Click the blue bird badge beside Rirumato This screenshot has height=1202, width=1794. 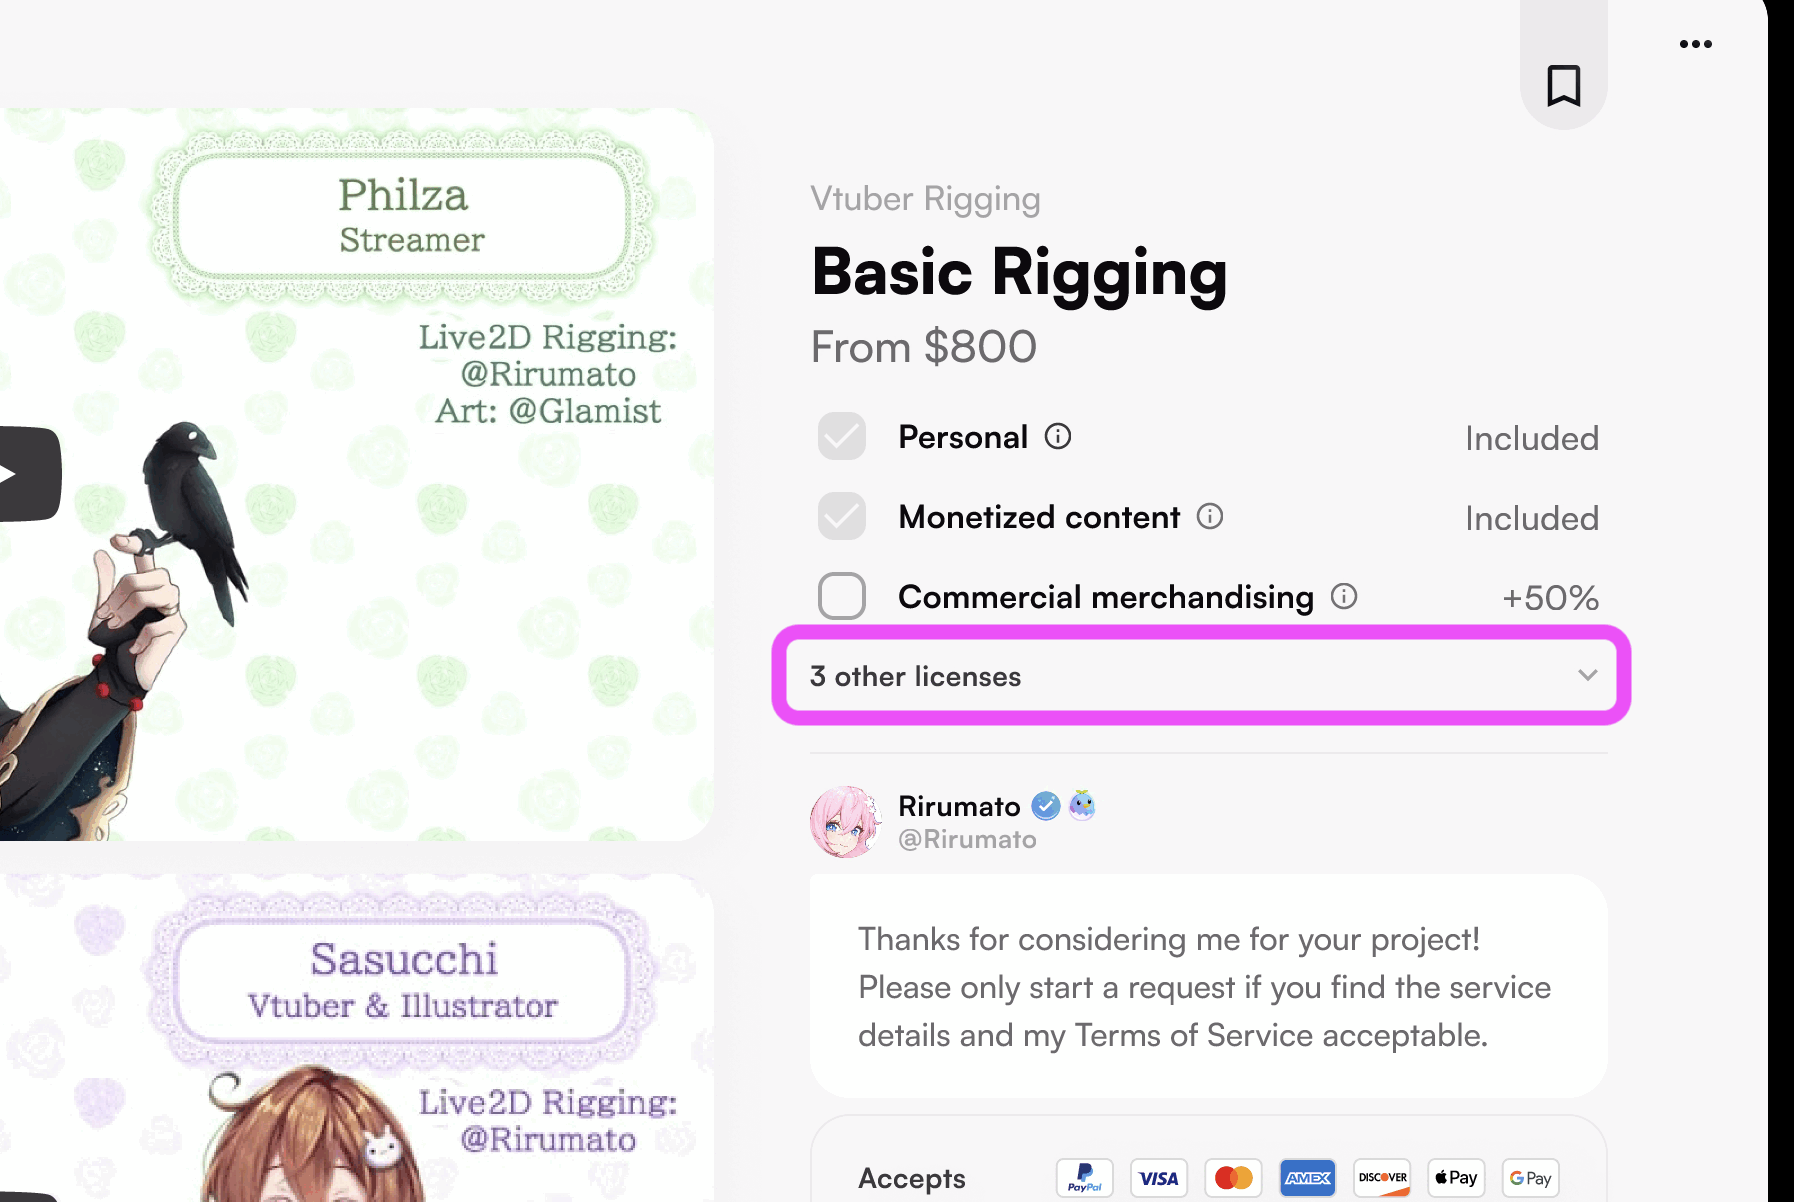(1082, 805)
